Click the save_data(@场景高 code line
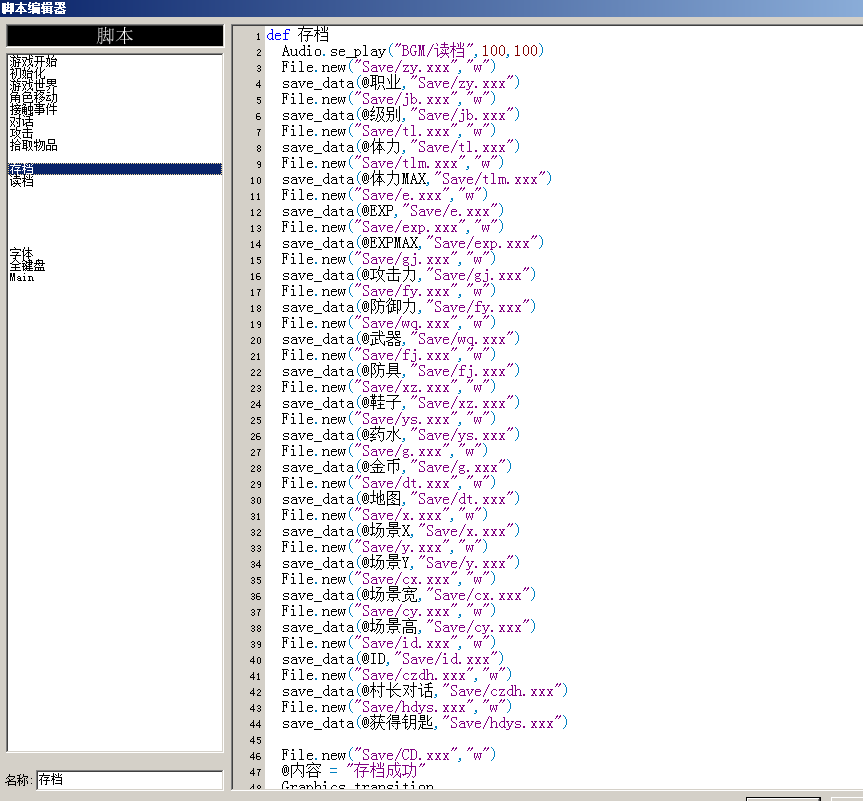Viewport: 863px width, 801px height. pos(408,626)
